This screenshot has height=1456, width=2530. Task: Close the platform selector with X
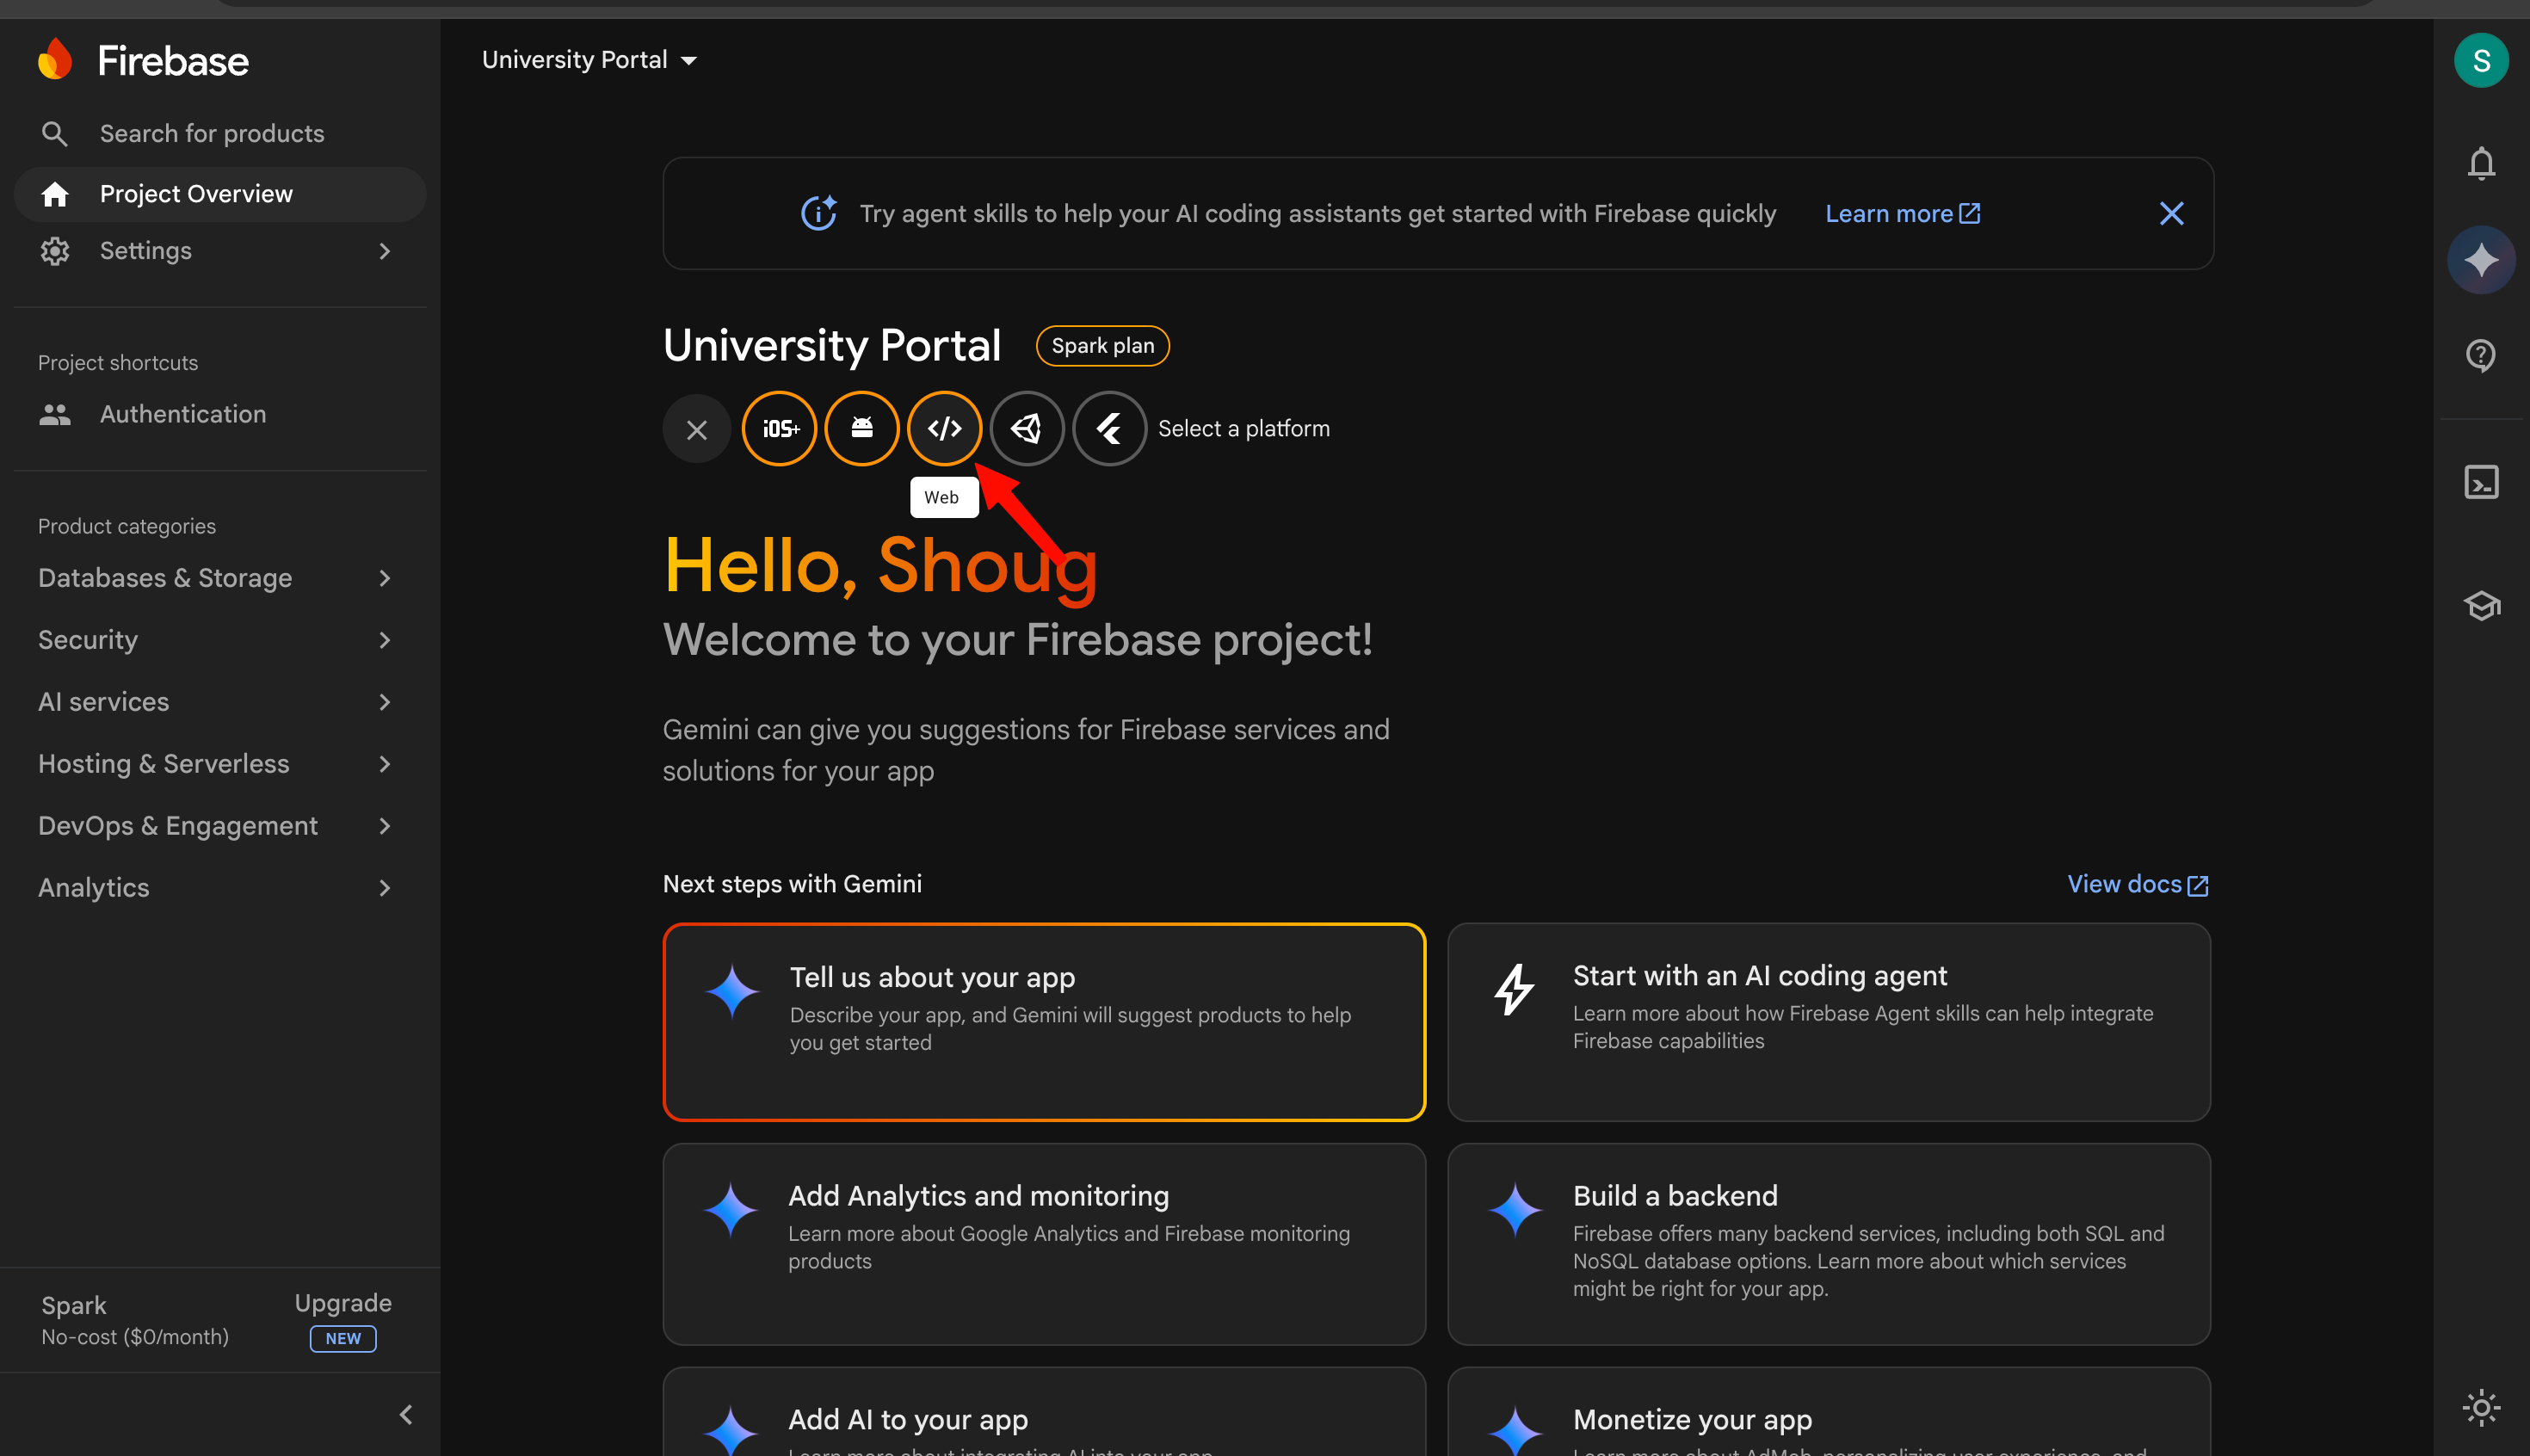click(697, 429)
